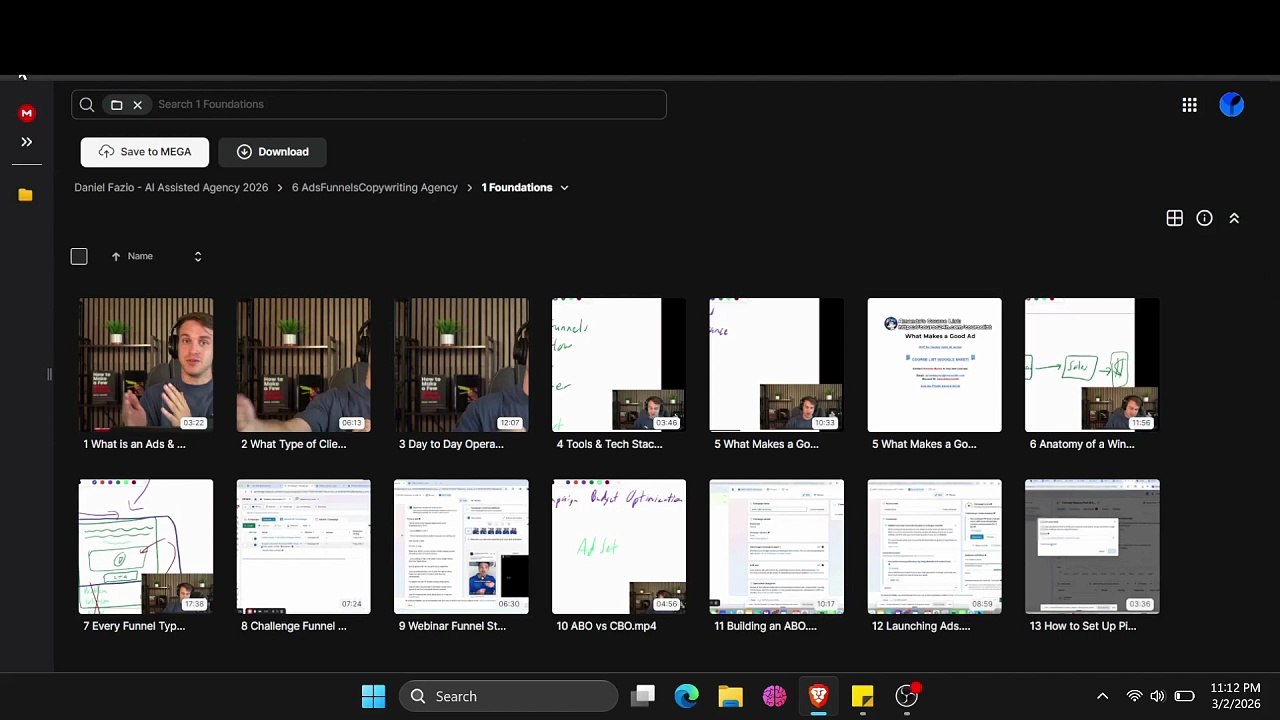Expand the sidebar with the double chevron icon
The image size is (1280, 720).
[26, 142]
